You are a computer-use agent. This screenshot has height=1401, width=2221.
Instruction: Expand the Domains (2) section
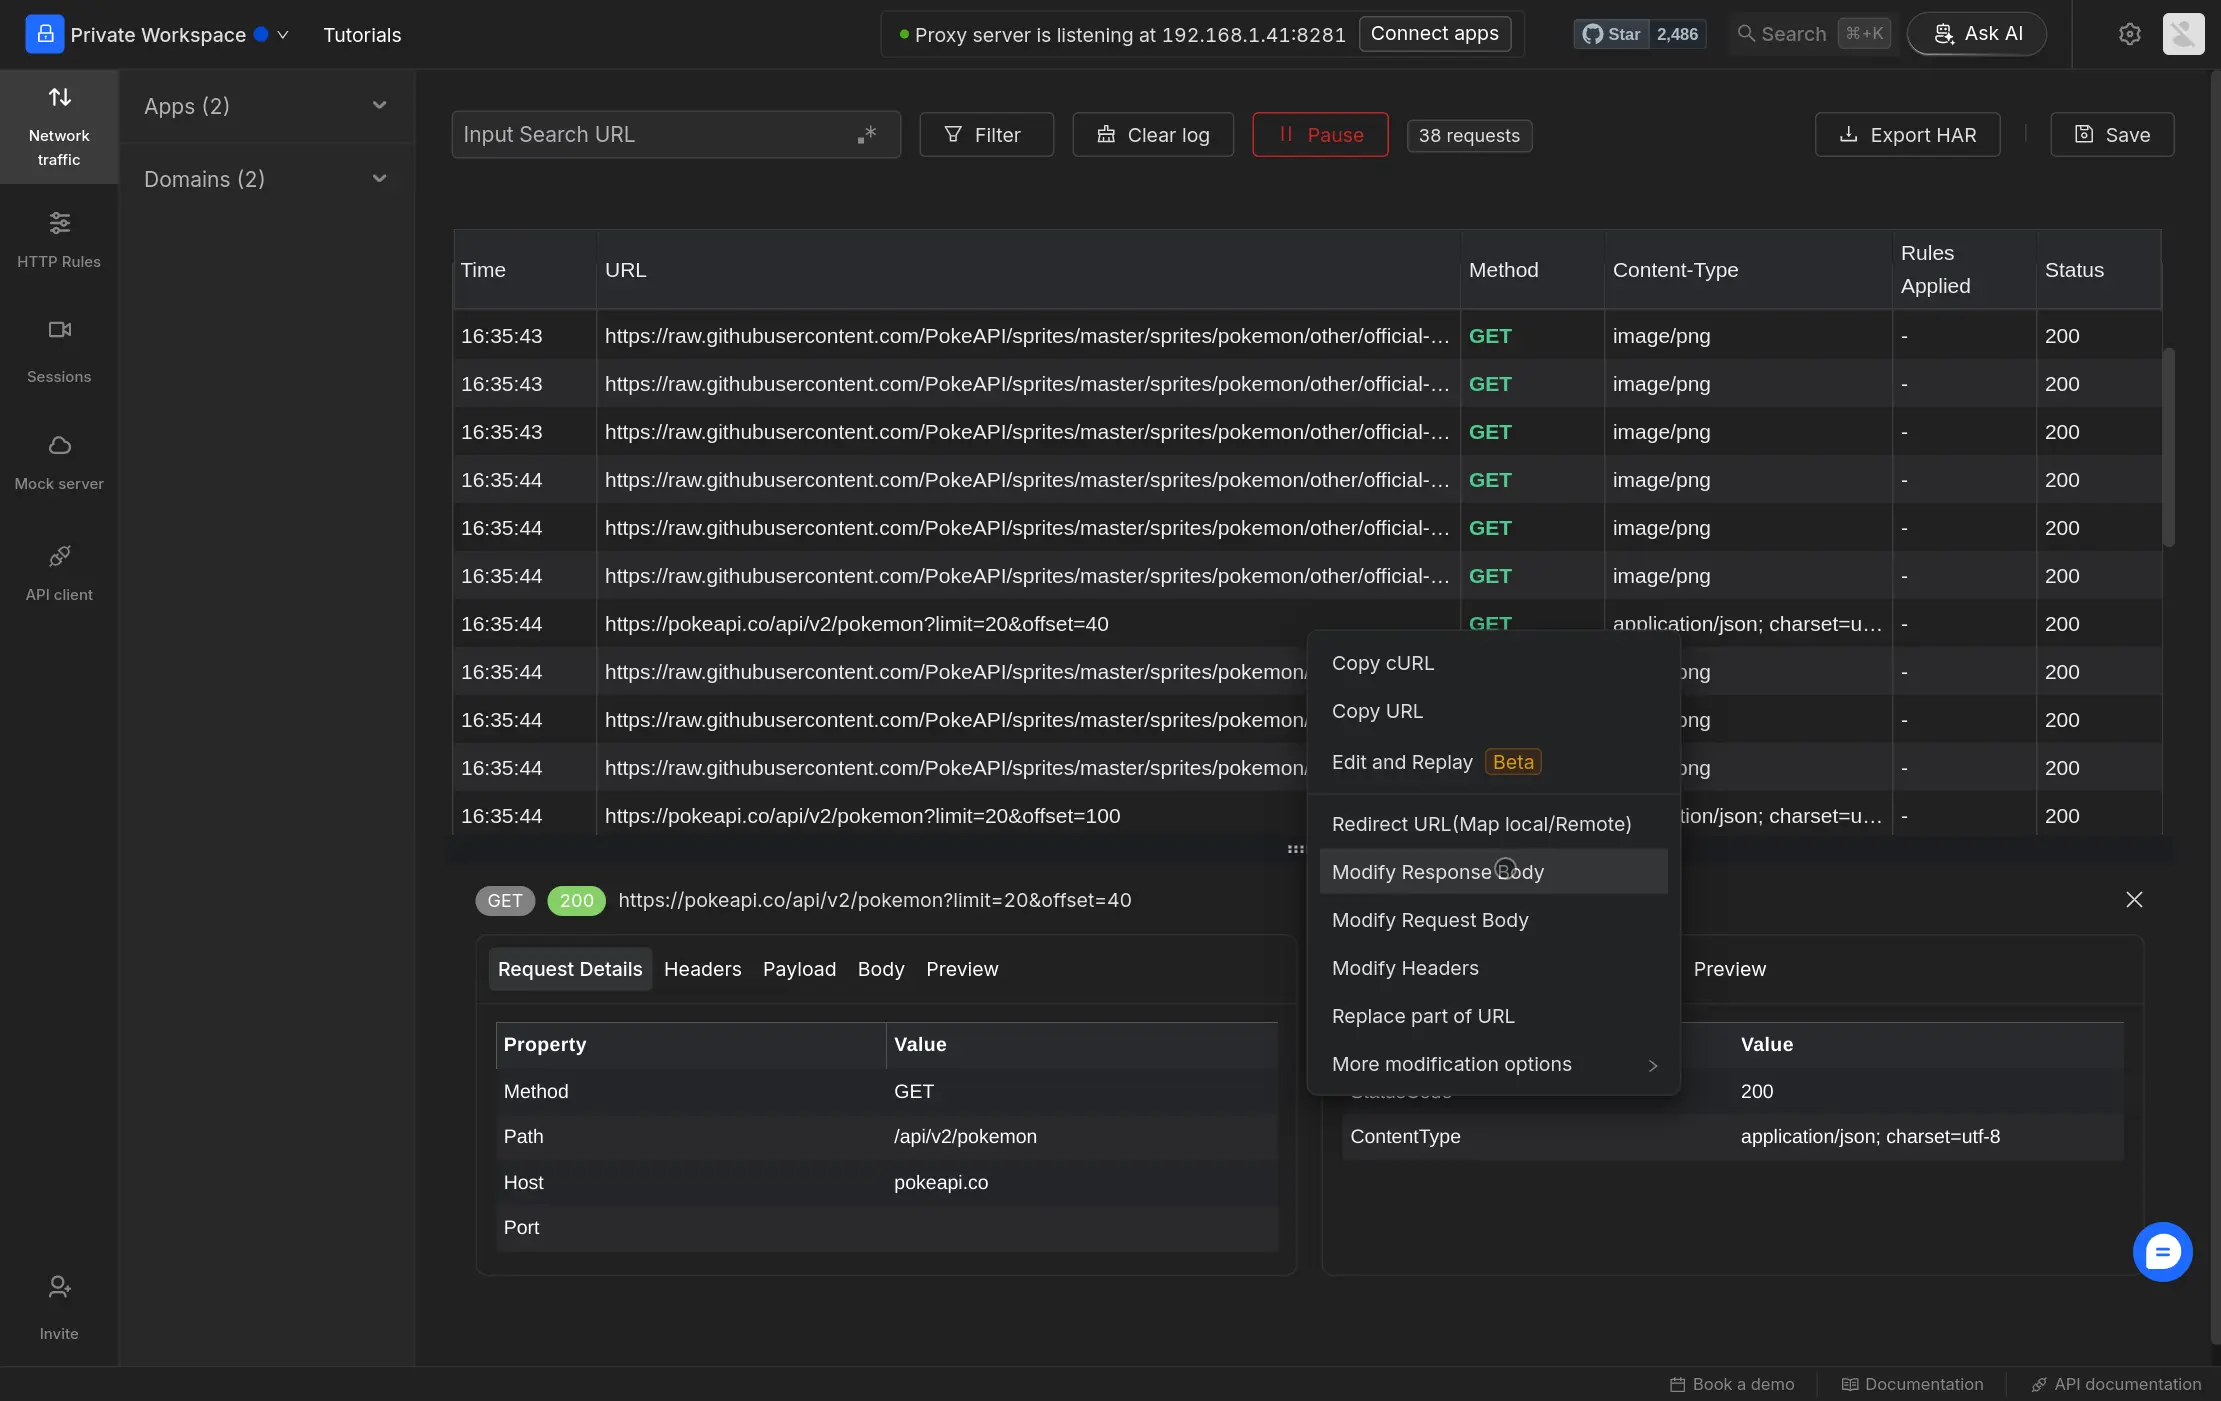coord(266,179)
